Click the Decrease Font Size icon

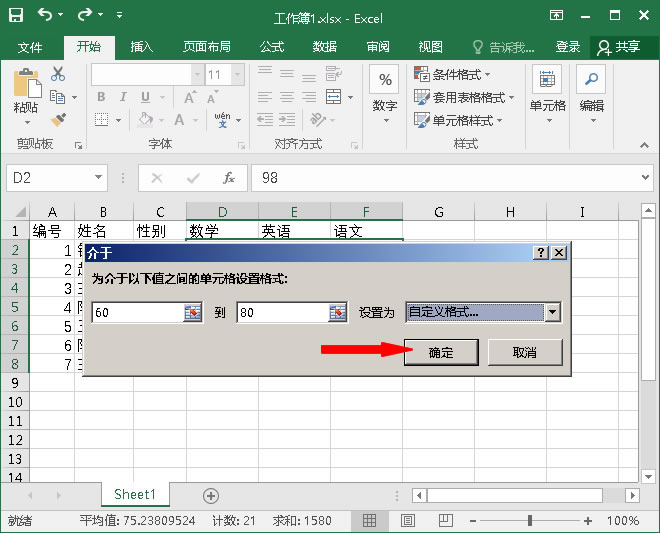coord(213,97)
